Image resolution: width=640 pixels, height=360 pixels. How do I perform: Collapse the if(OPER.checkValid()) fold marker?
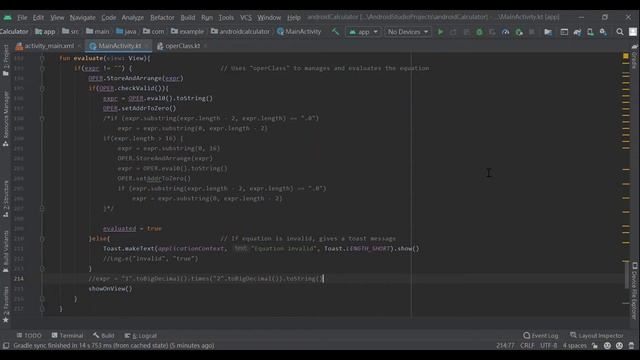[x=42, y=88]
